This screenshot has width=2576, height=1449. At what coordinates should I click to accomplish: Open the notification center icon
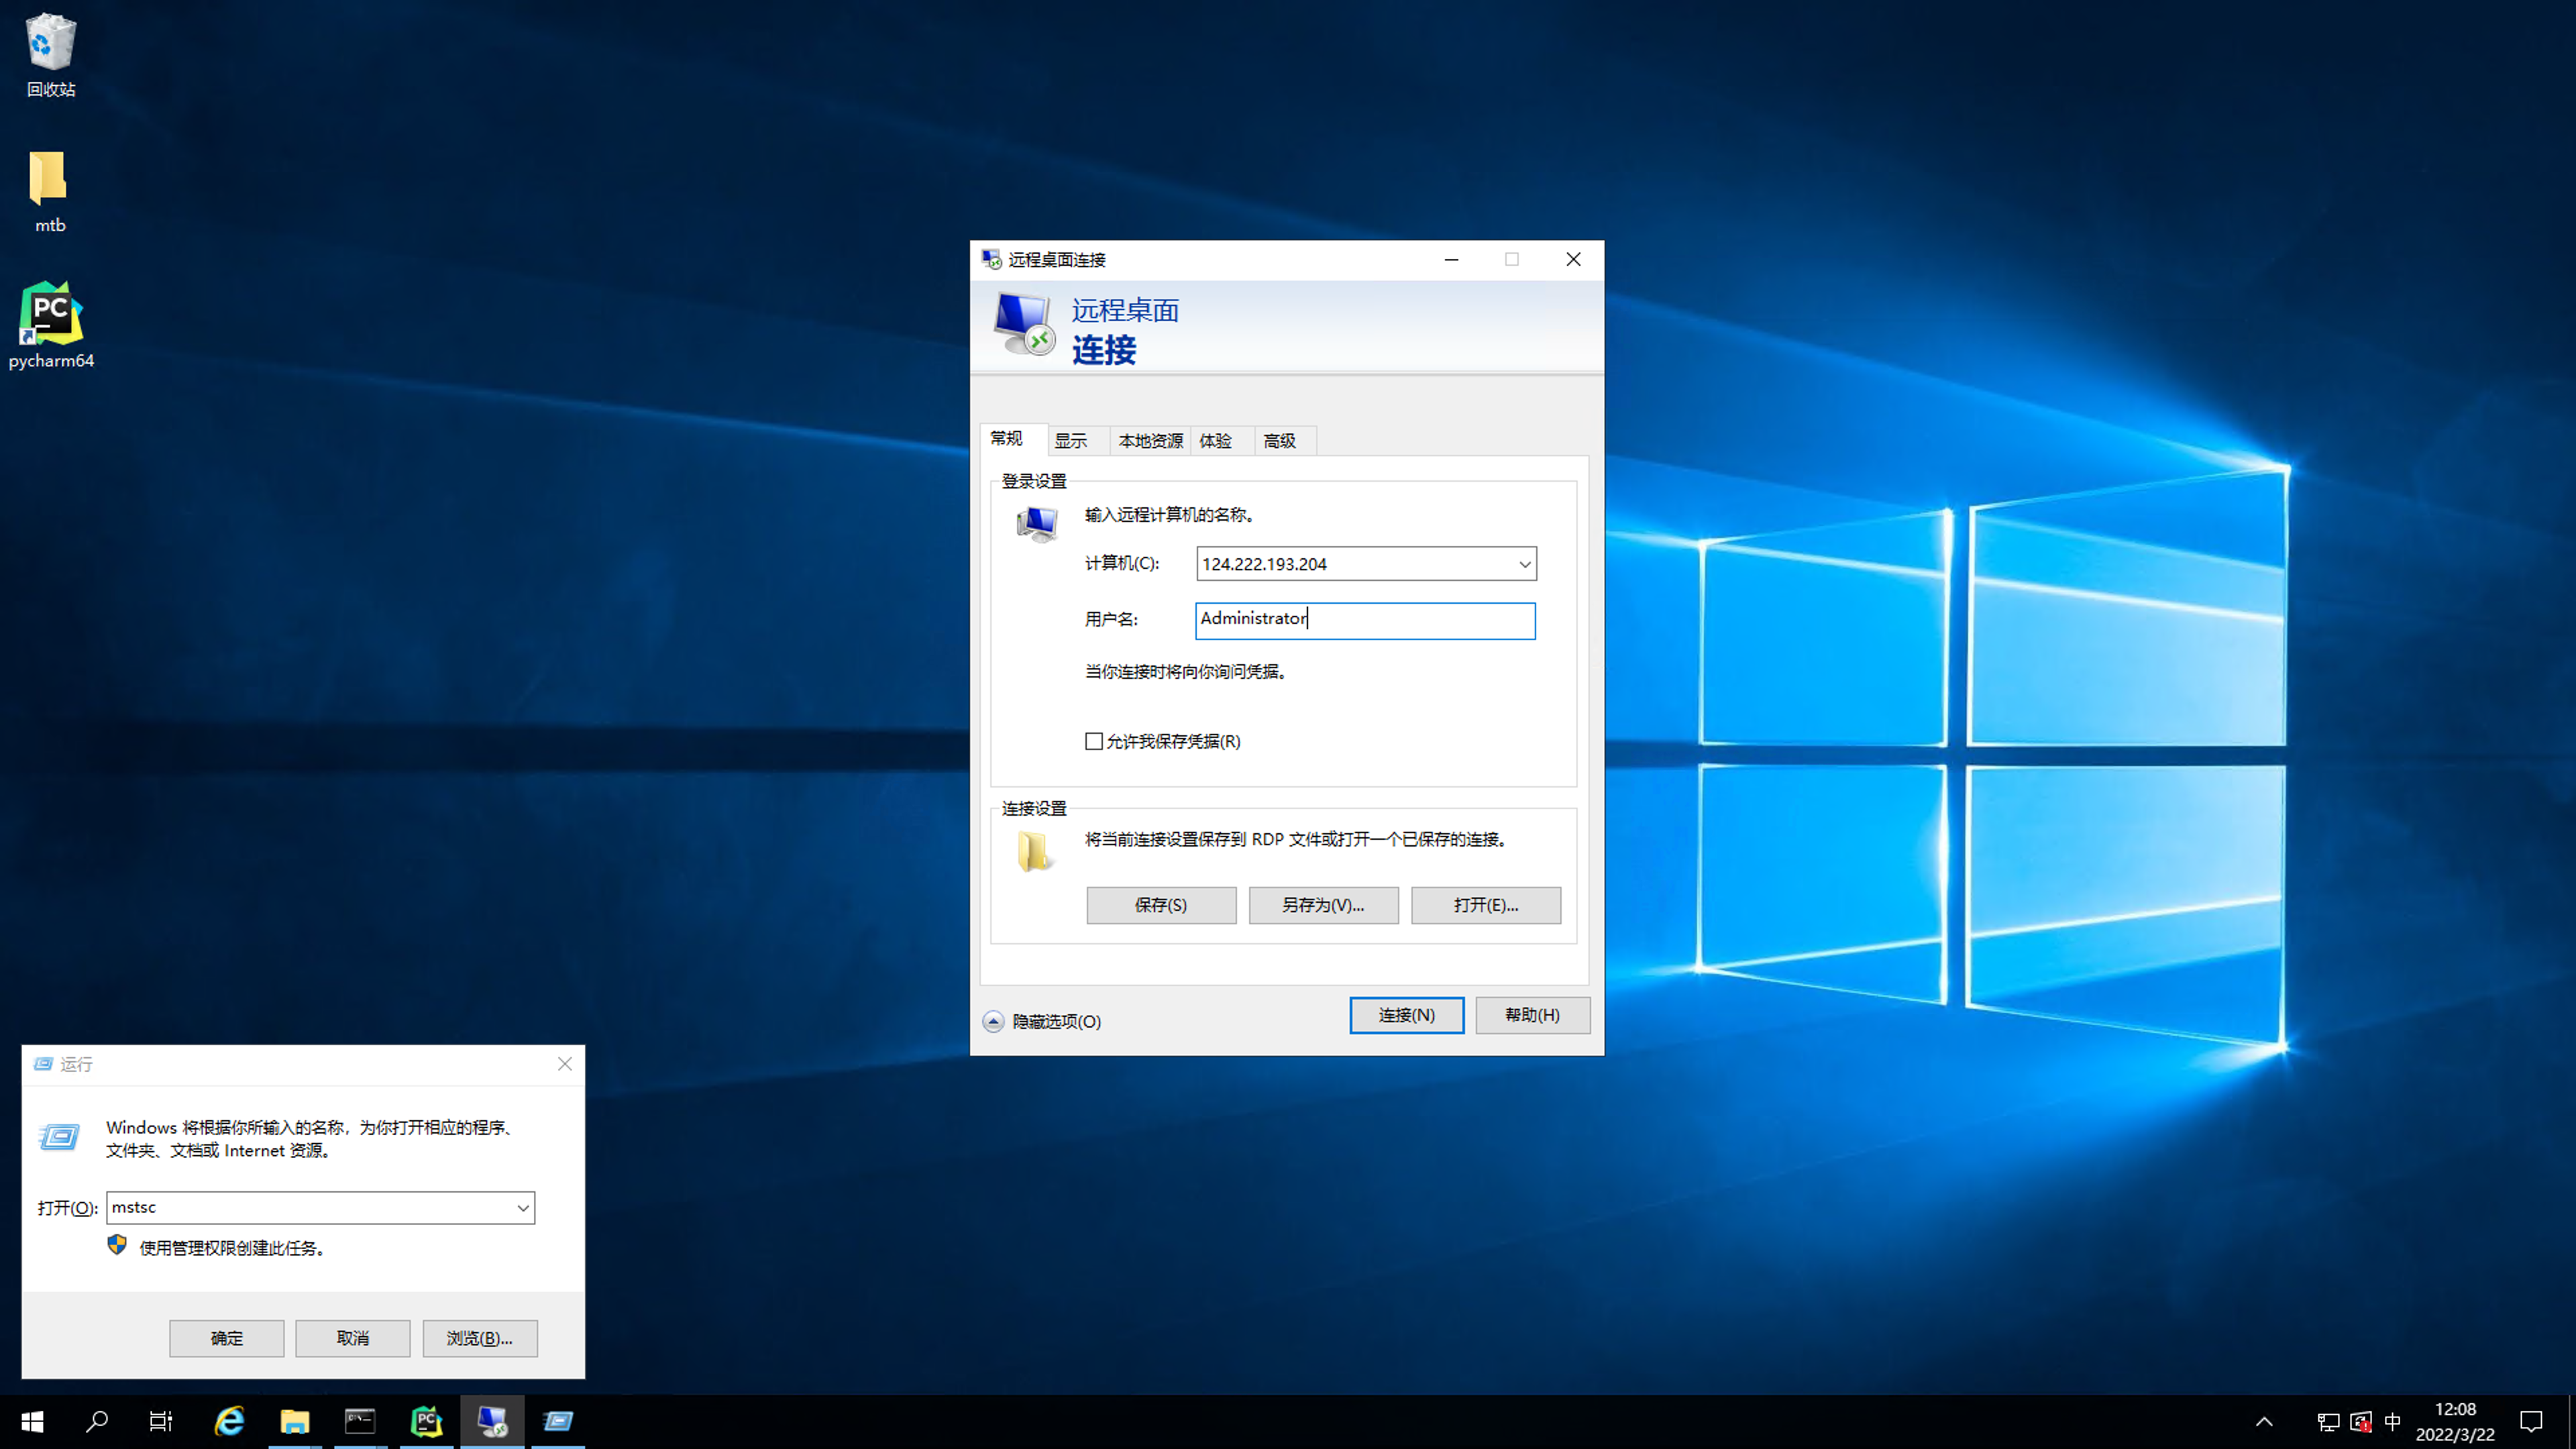(x=2531, y=1421)
